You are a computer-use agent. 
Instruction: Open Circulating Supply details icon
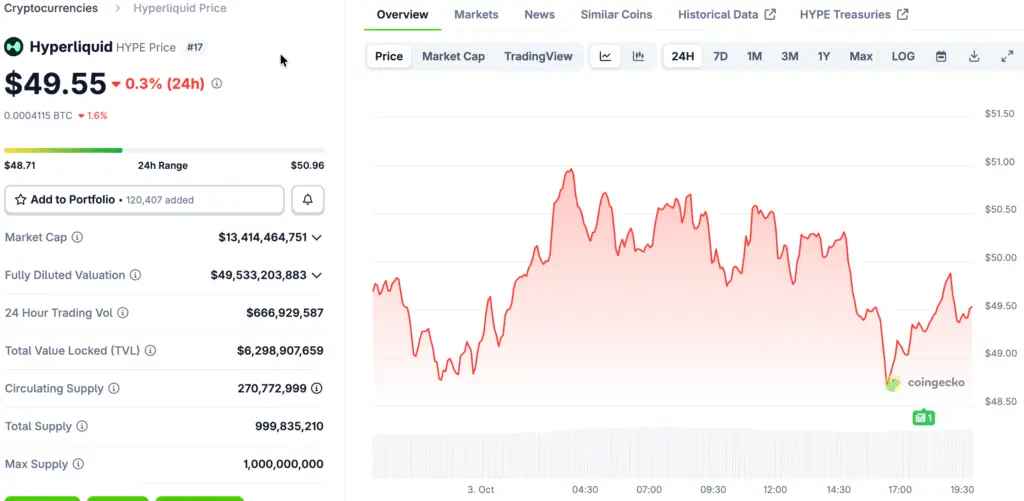click(x=317, y=388)
